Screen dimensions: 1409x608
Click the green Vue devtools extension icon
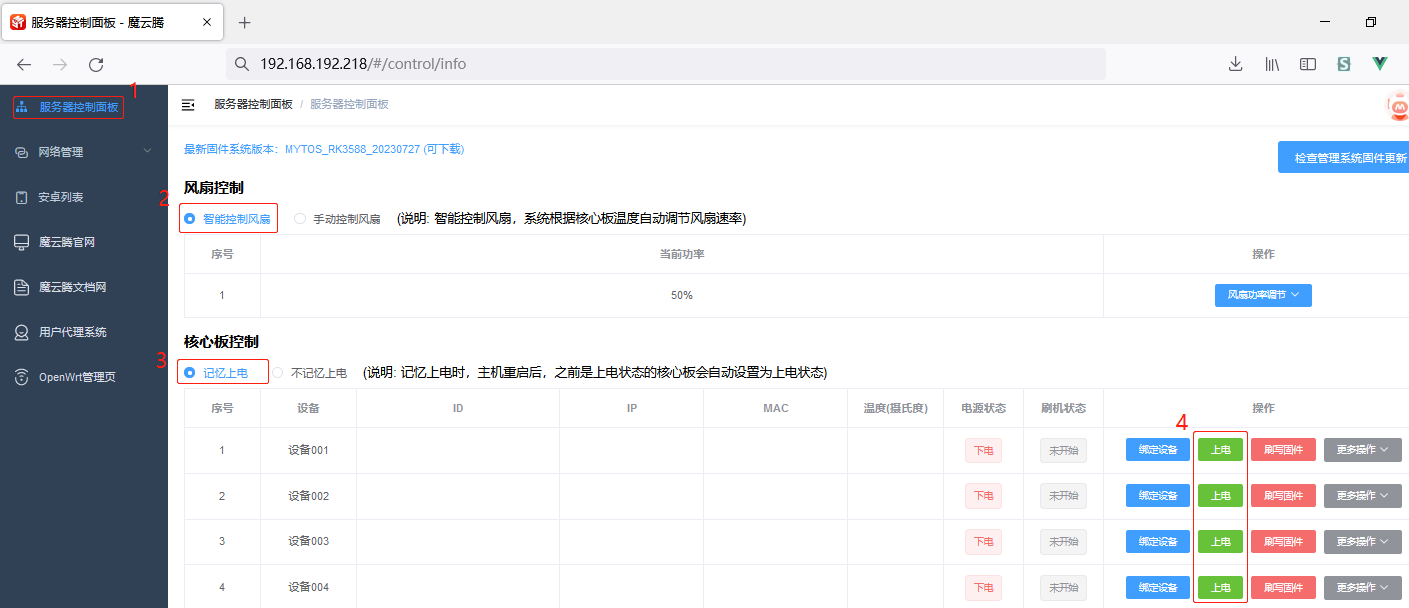(1380, 64)
